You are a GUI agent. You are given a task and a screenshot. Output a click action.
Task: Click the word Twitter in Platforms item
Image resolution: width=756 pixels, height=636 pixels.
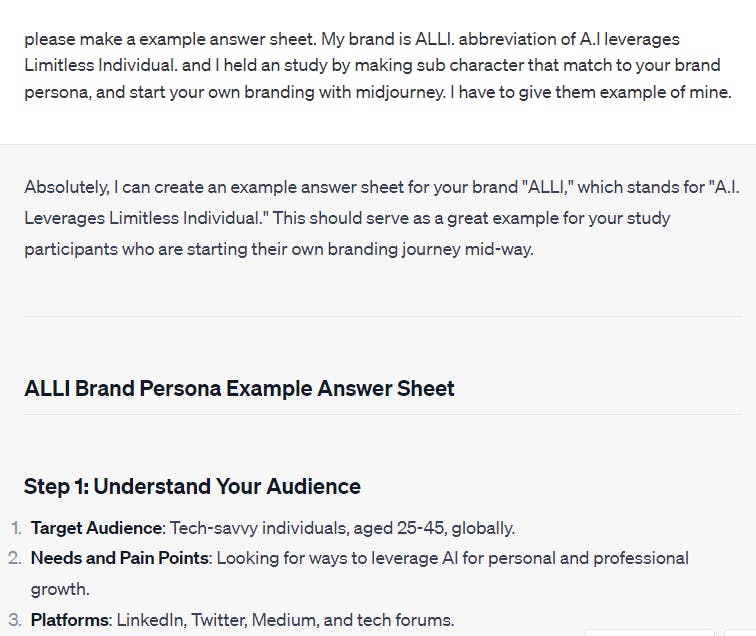(x=219, y=620)
